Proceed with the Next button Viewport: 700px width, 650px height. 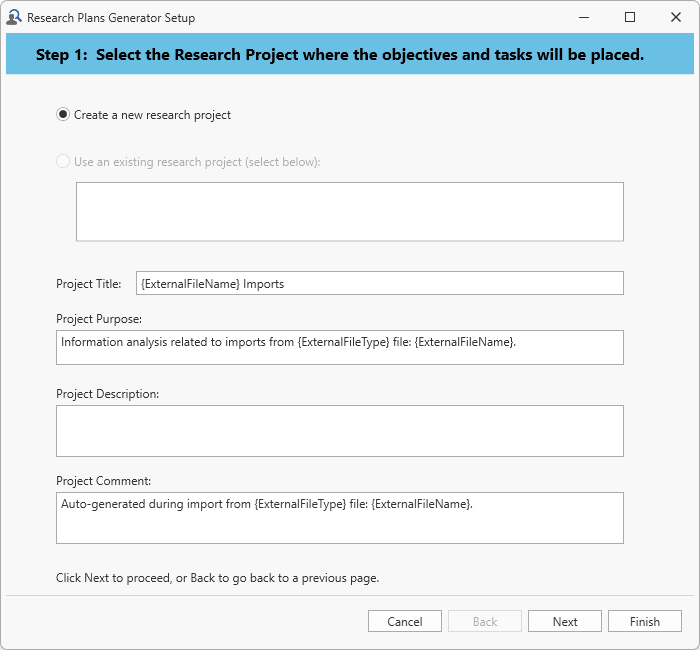tap(565, 621)
